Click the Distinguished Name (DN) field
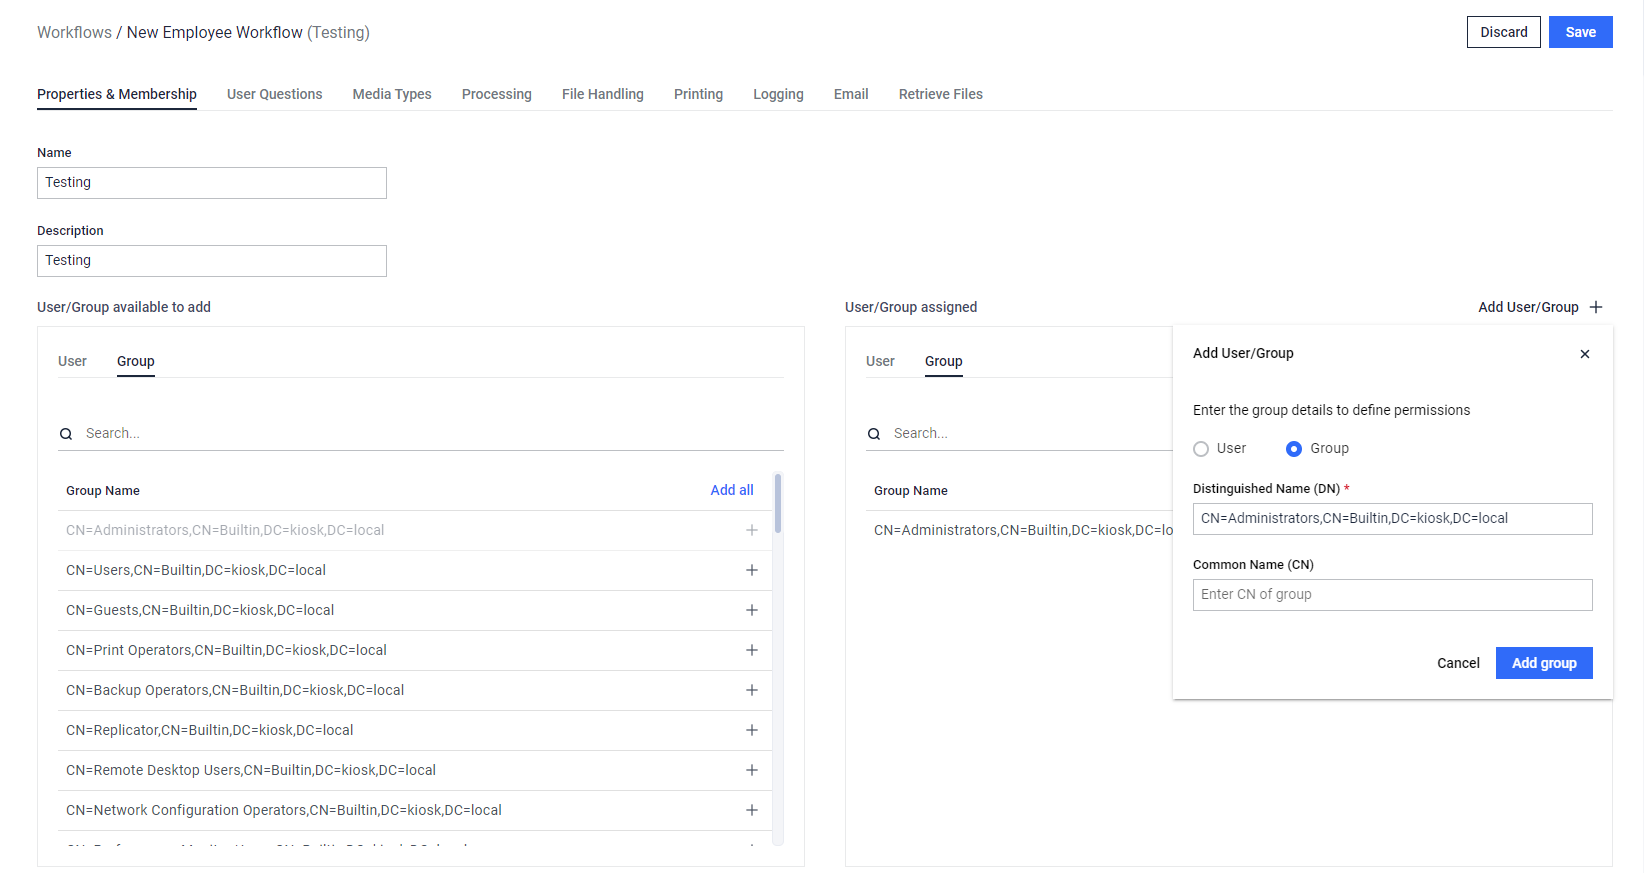 [1393, 519]
